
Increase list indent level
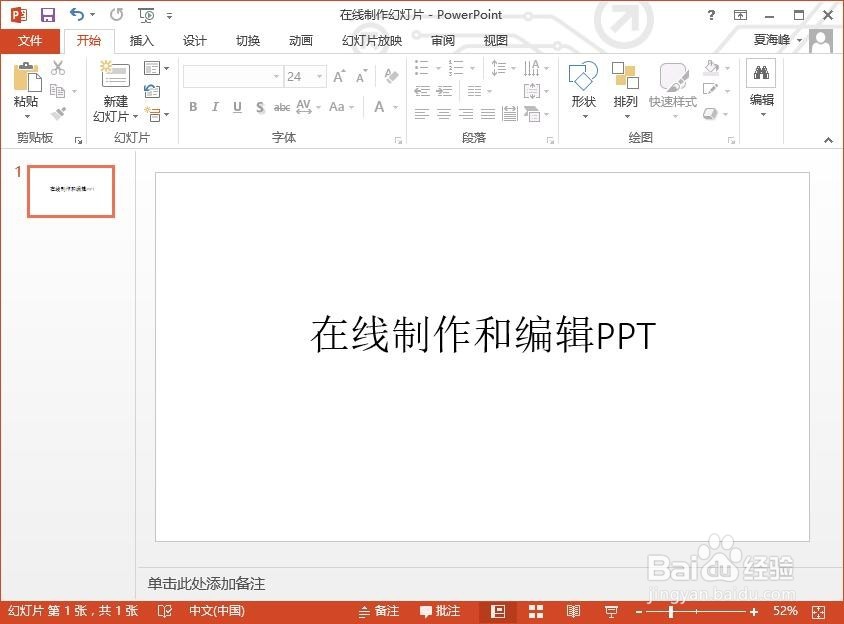tap(444, 91)
